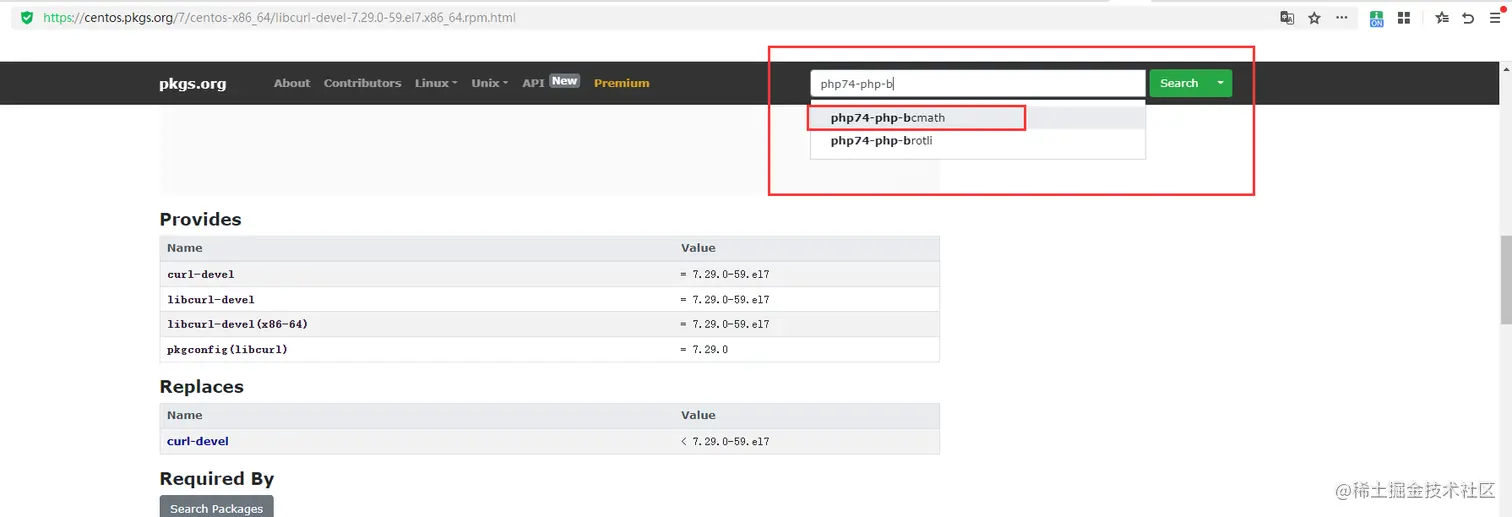Open the Premium link
Screen dimensions: 1512x517
click(x=622, y=83)
